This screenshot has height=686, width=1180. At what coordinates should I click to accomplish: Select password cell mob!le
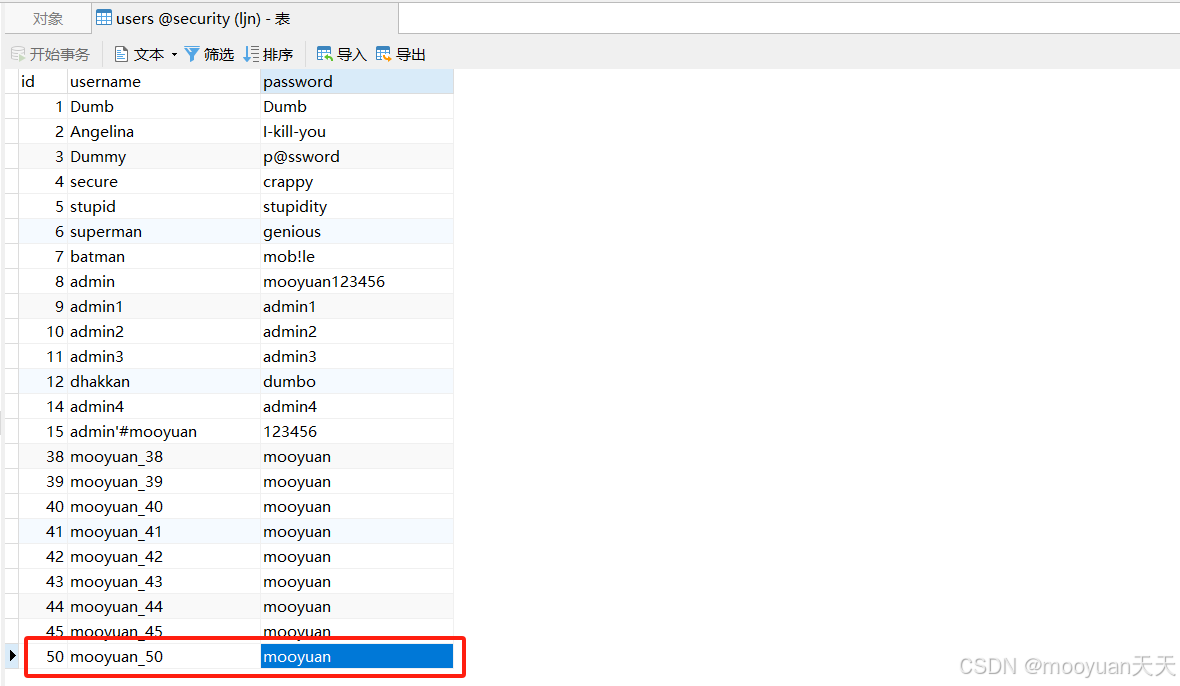click(357, 256)
